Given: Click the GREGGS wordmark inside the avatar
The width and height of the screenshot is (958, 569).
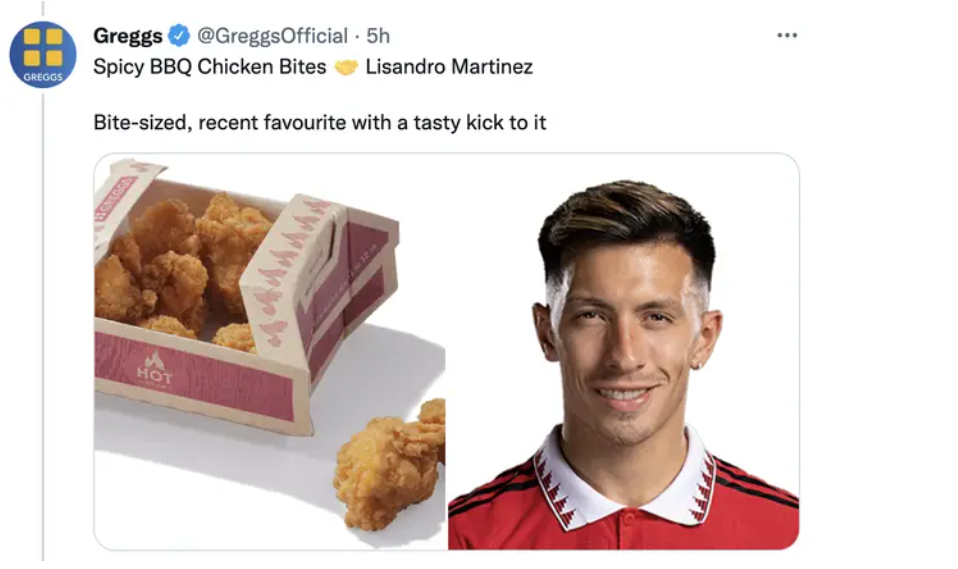Looking at the screenshot, I should [x=43, y=77].
